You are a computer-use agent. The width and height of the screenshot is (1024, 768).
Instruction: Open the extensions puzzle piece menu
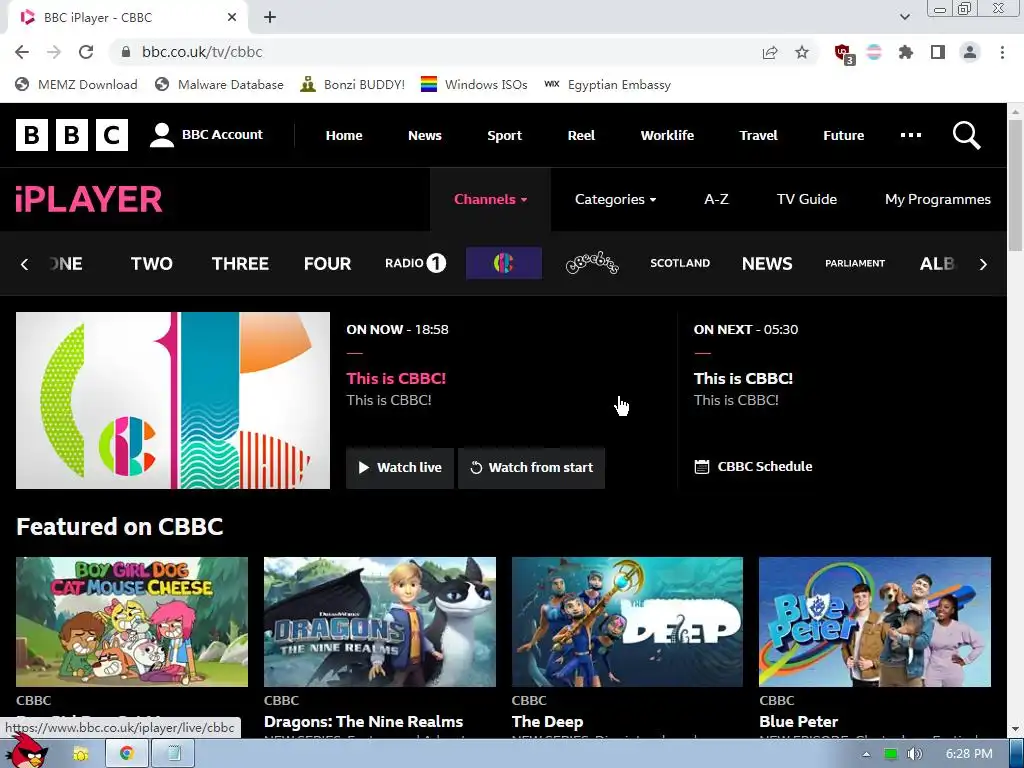click(906, 52)
